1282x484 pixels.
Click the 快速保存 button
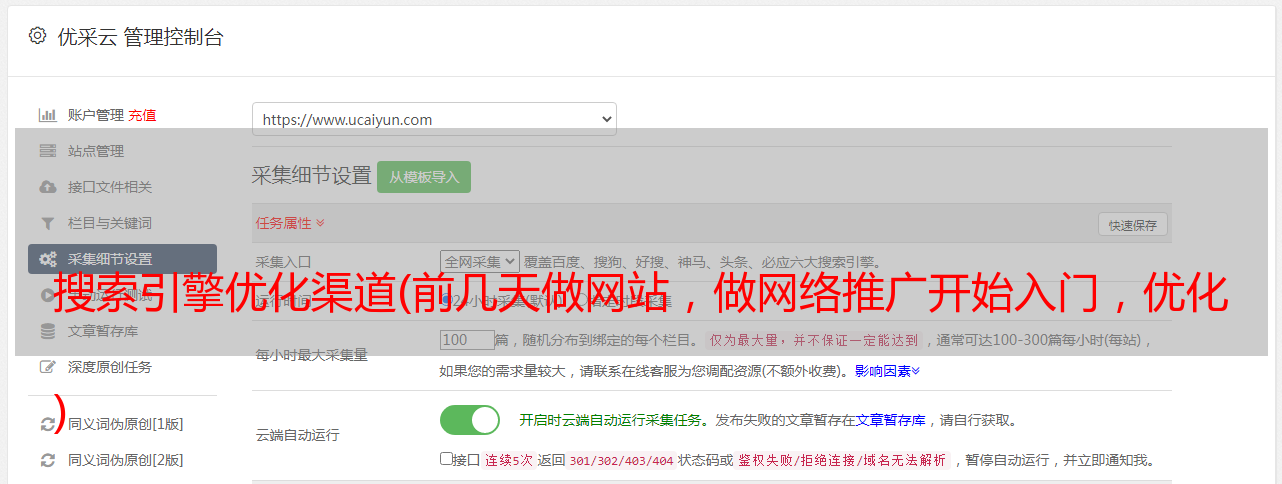click(1132, 225)
